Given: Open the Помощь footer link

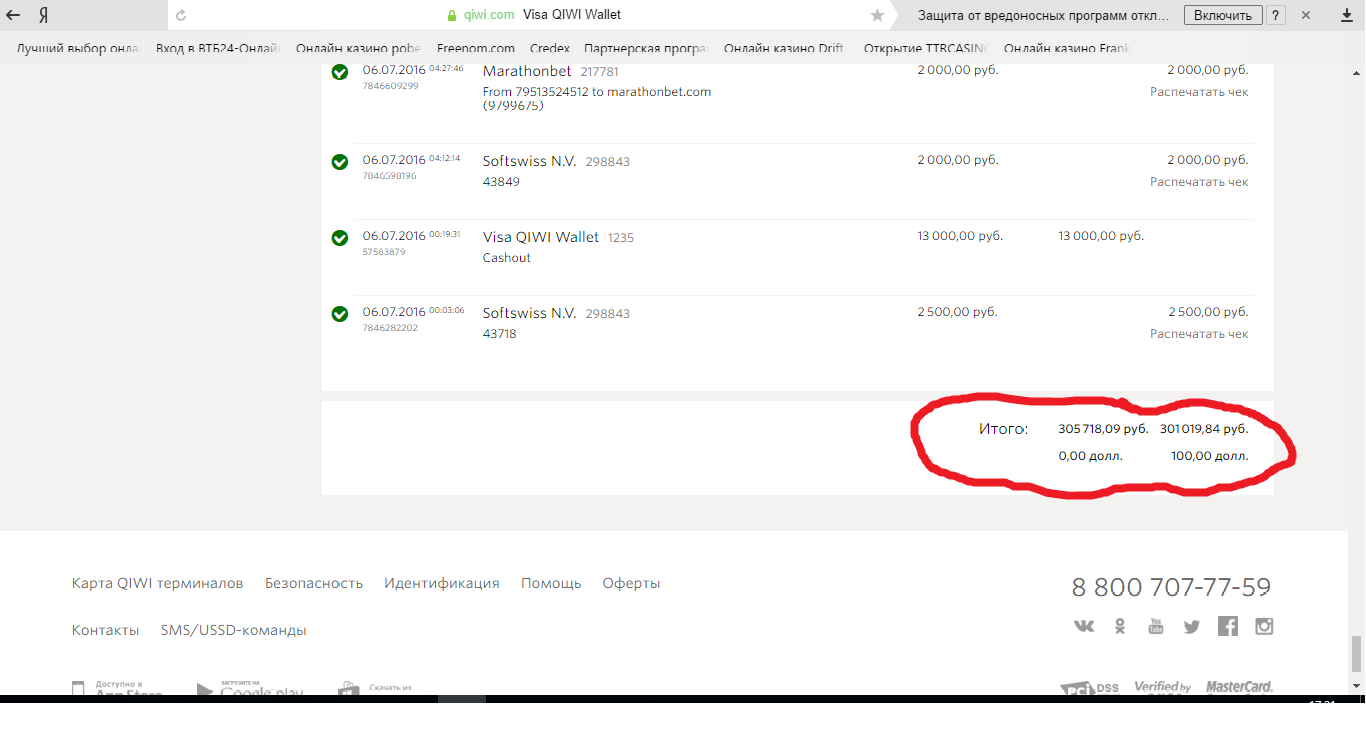Looking at the screenshot, I should [x=551, y=583].
